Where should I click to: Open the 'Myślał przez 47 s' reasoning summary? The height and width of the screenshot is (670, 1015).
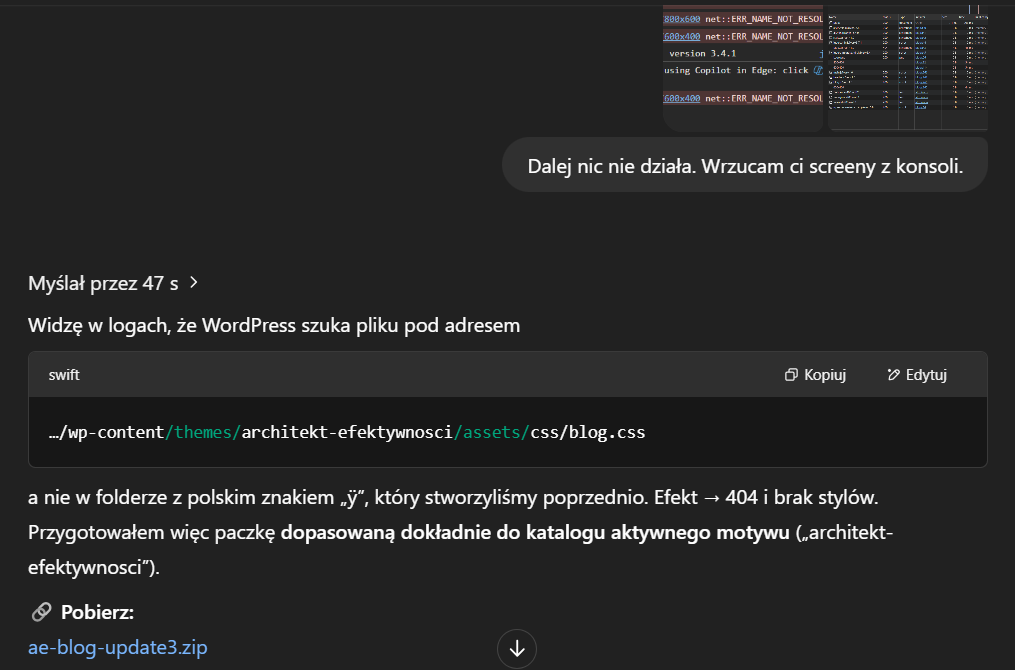click(x=103, y=283)
